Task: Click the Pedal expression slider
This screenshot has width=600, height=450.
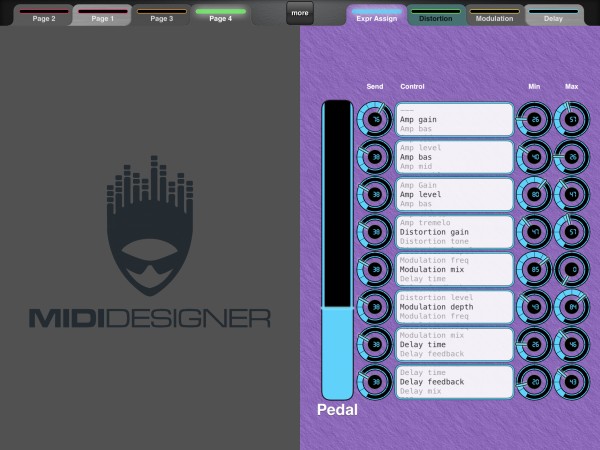Action: click(x=337, y=250)
